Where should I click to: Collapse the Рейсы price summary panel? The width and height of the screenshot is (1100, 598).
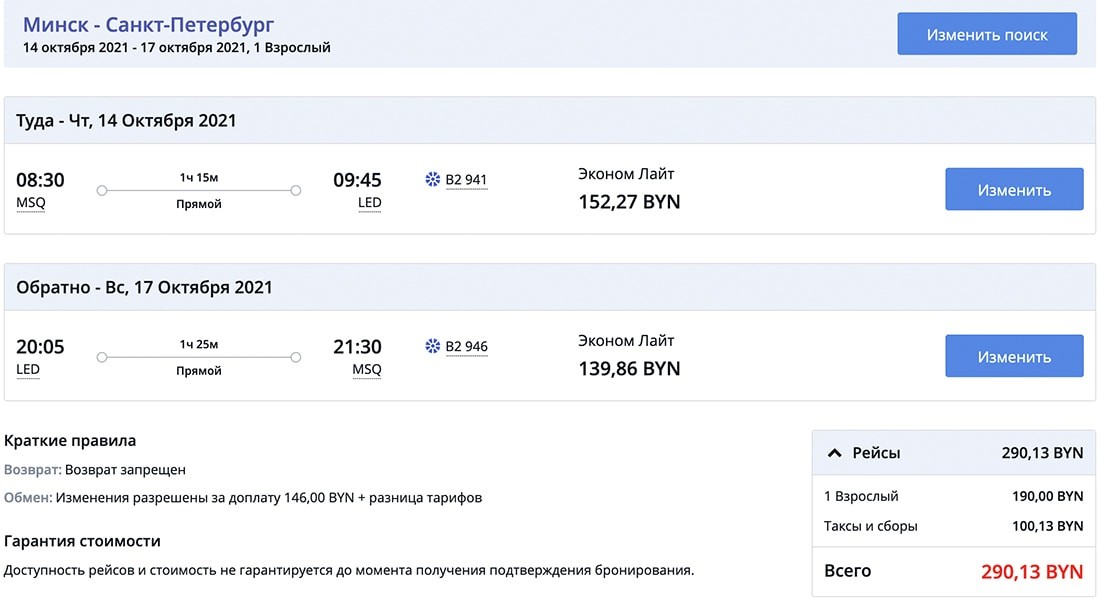[834, 452]
